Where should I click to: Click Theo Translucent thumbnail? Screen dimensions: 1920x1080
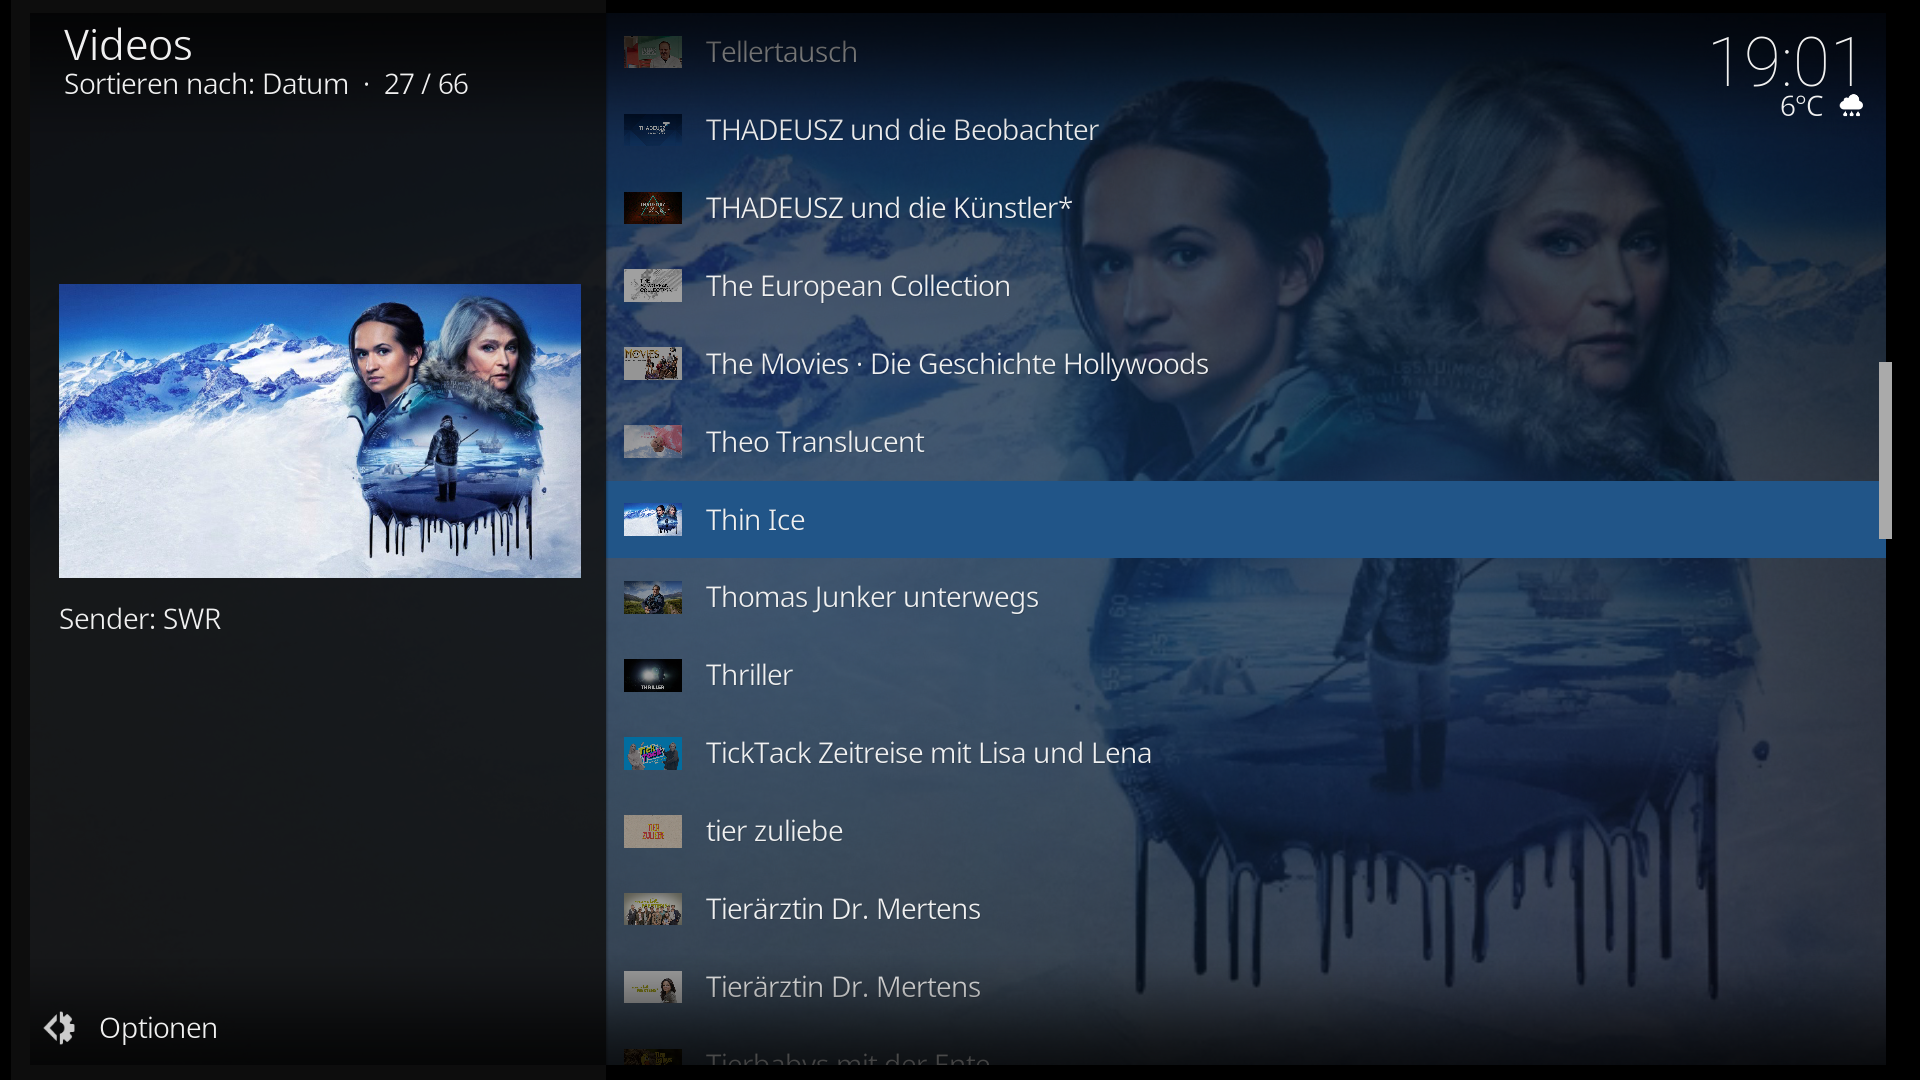[x=653, y=442]
